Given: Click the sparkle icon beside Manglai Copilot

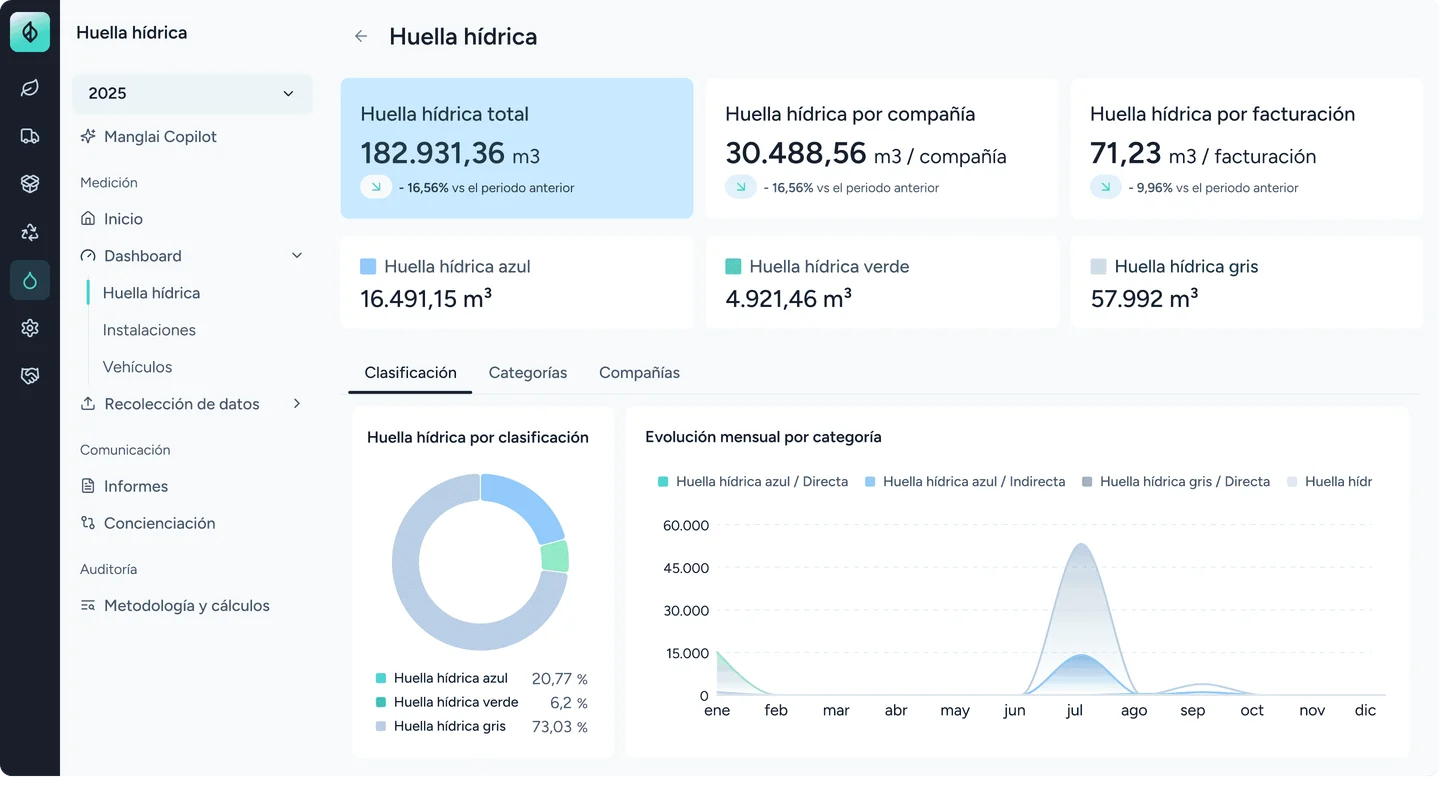Looking at the screenshot, I should point(88,136).
